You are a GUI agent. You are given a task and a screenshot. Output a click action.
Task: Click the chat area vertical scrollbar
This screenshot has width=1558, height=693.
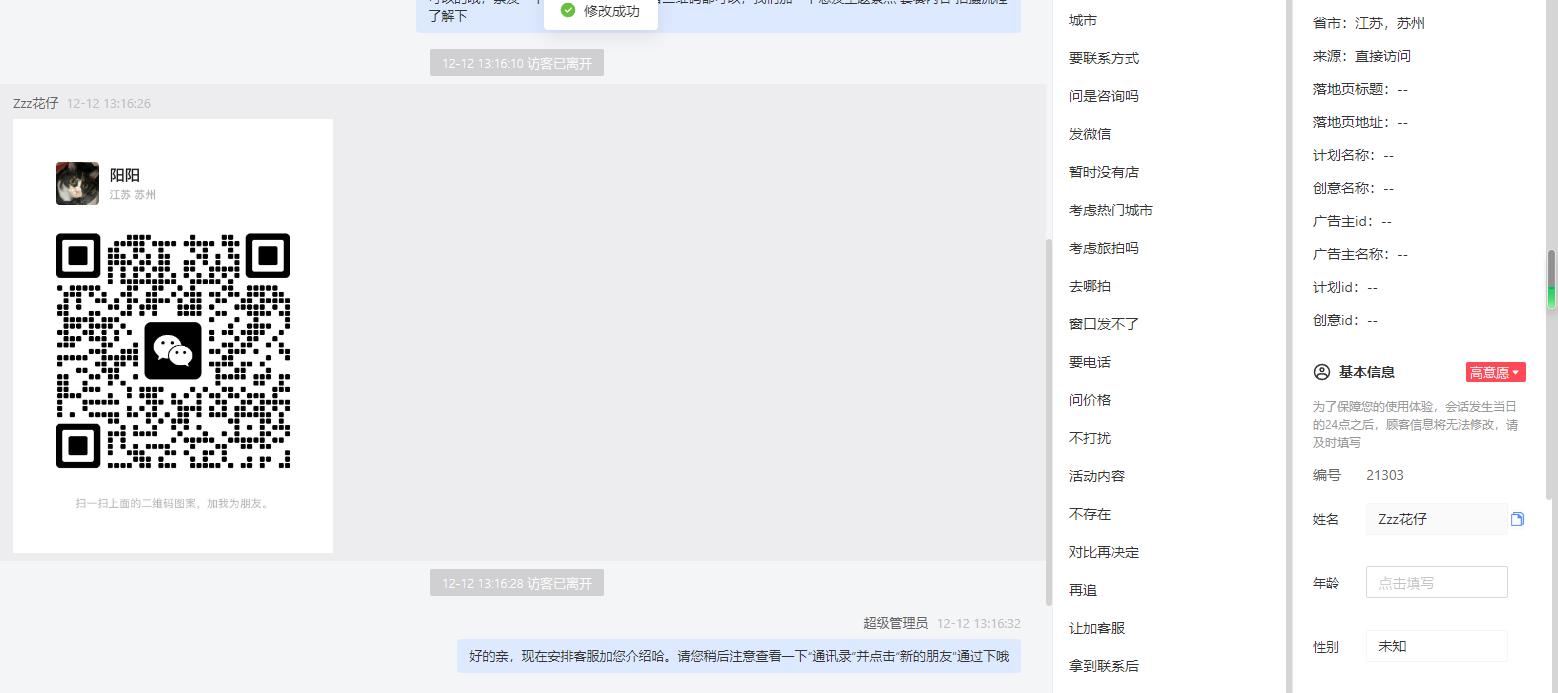coord(1048,422)
